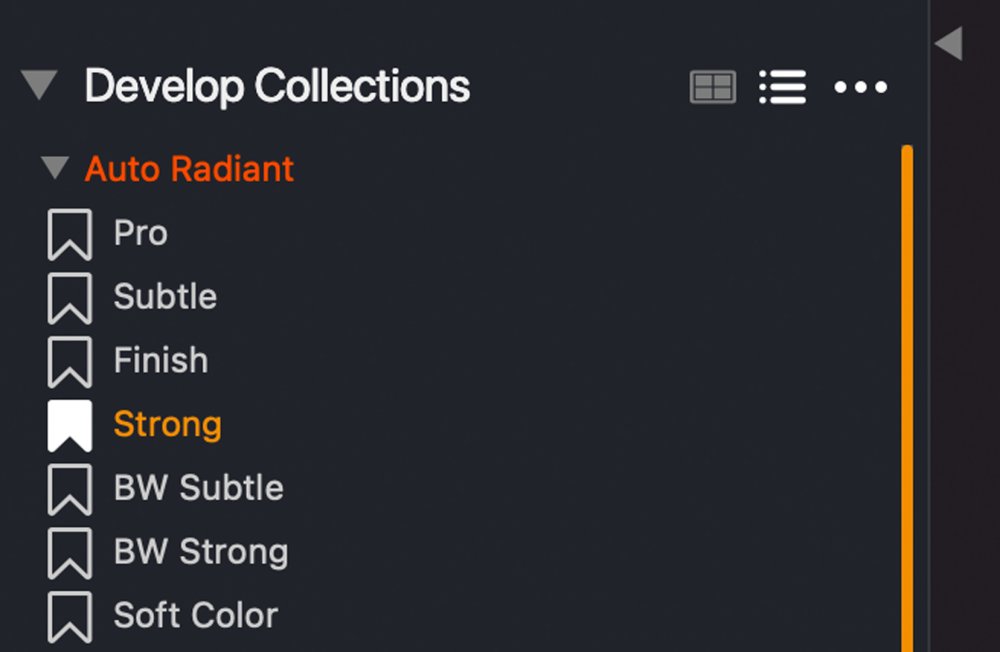Screen dimensions: 1000x652
Task: Click the Auto Radiant collection name
Action: pos(189,168)
